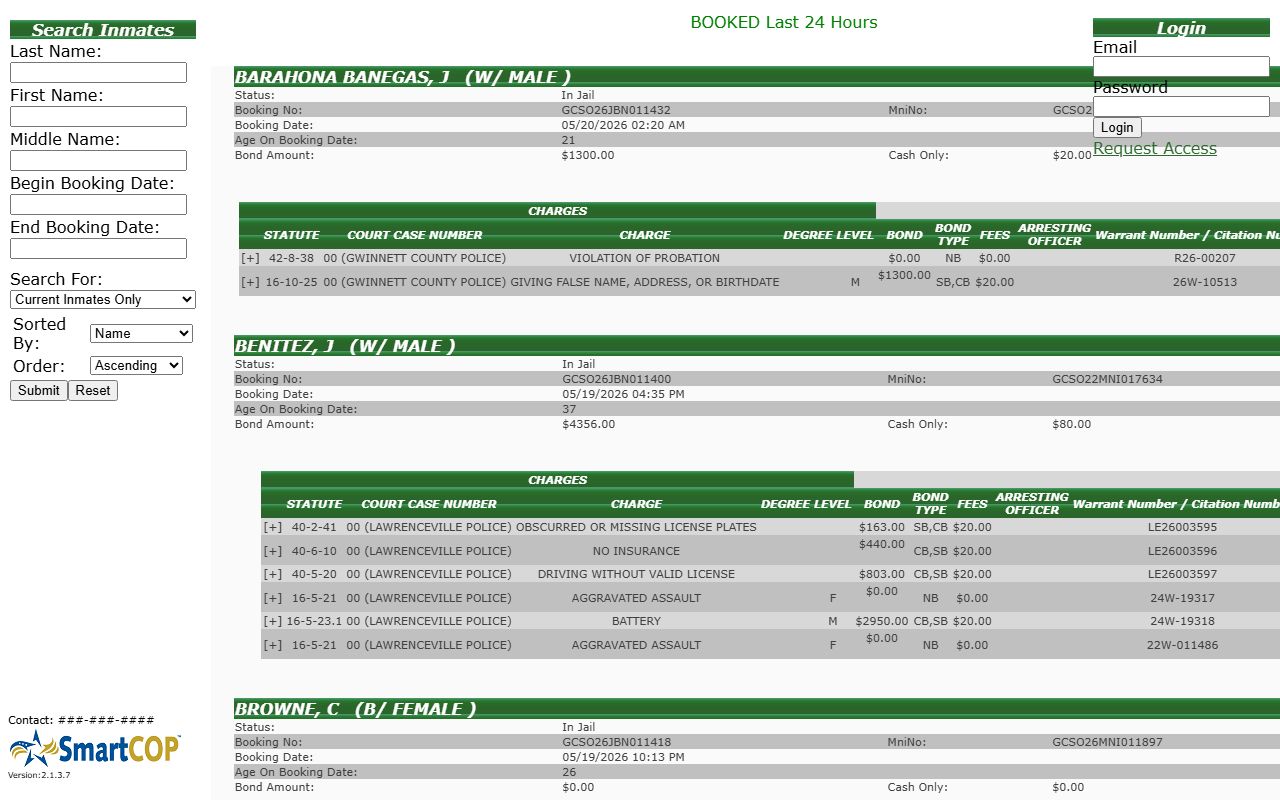Click the STATUTE column header in Barahona charges
This screenshot has height=800, width=1280.
coord(291,235)
